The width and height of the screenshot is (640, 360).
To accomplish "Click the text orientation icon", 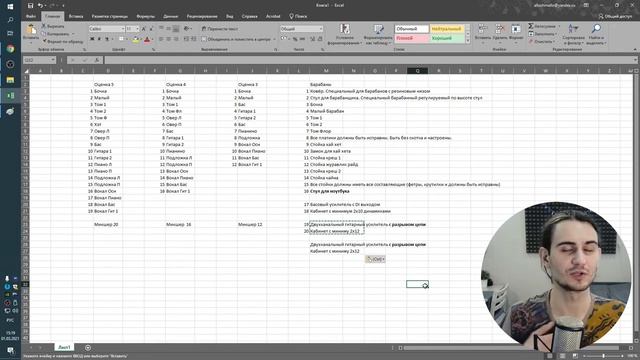I will [x=187, y=29].
